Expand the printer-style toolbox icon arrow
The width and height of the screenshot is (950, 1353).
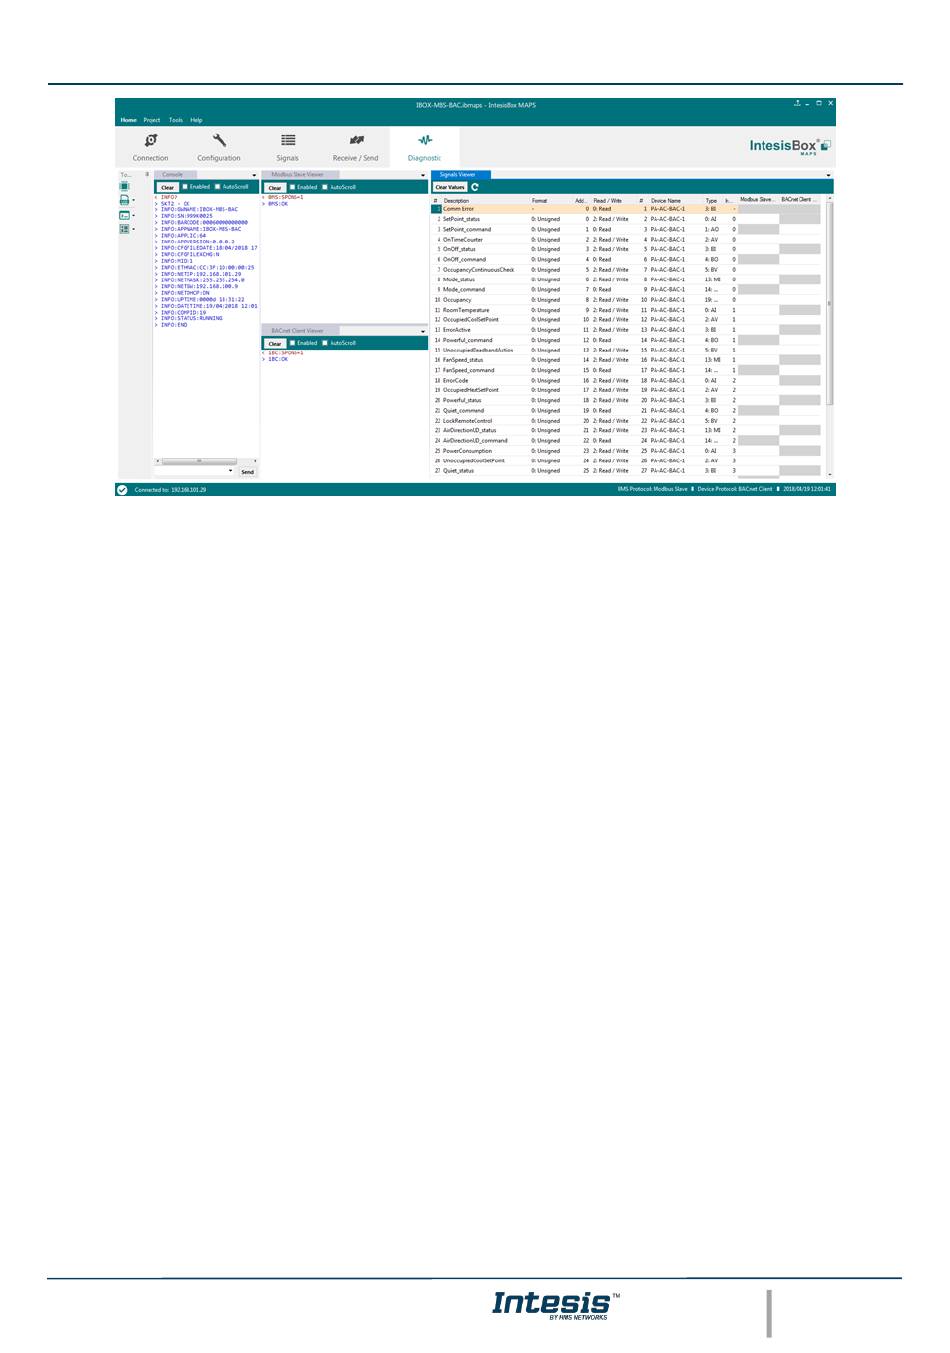[134, 201]
